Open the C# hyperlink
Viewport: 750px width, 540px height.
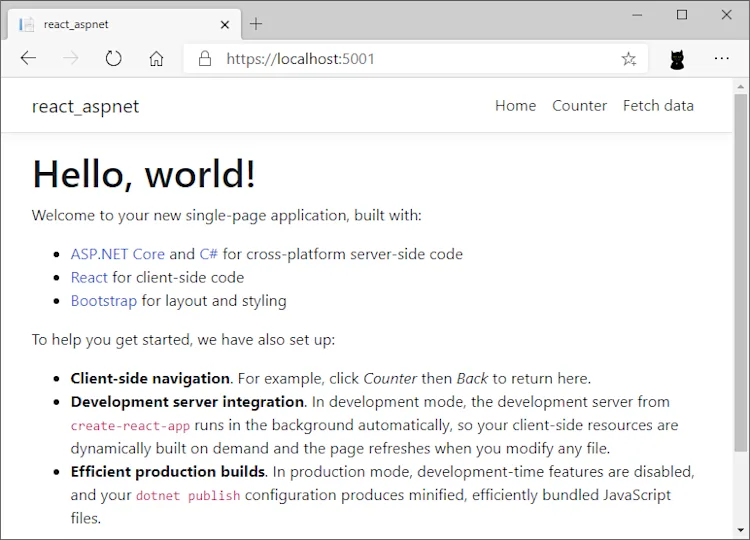208,254
